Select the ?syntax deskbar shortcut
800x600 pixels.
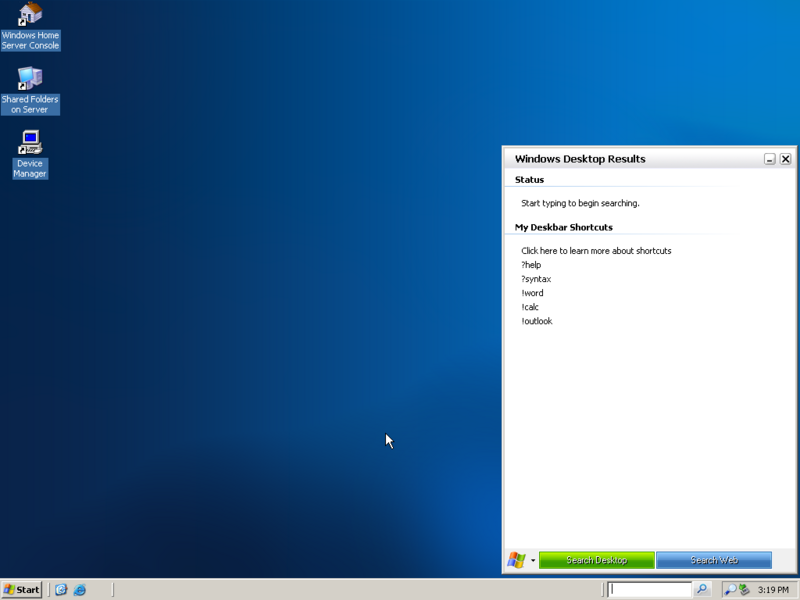click(x=536, y=279)
